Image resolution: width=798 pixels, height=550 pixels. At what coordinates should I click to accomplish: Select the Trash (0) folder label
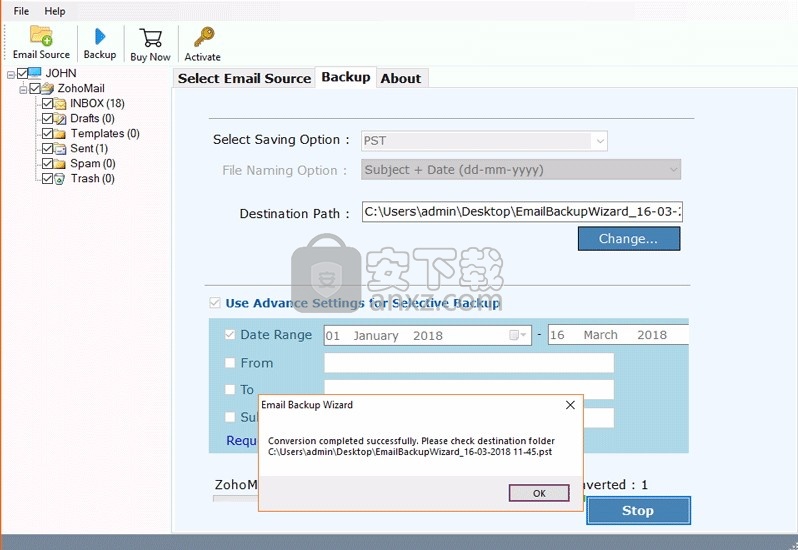[x=93, y=179]
